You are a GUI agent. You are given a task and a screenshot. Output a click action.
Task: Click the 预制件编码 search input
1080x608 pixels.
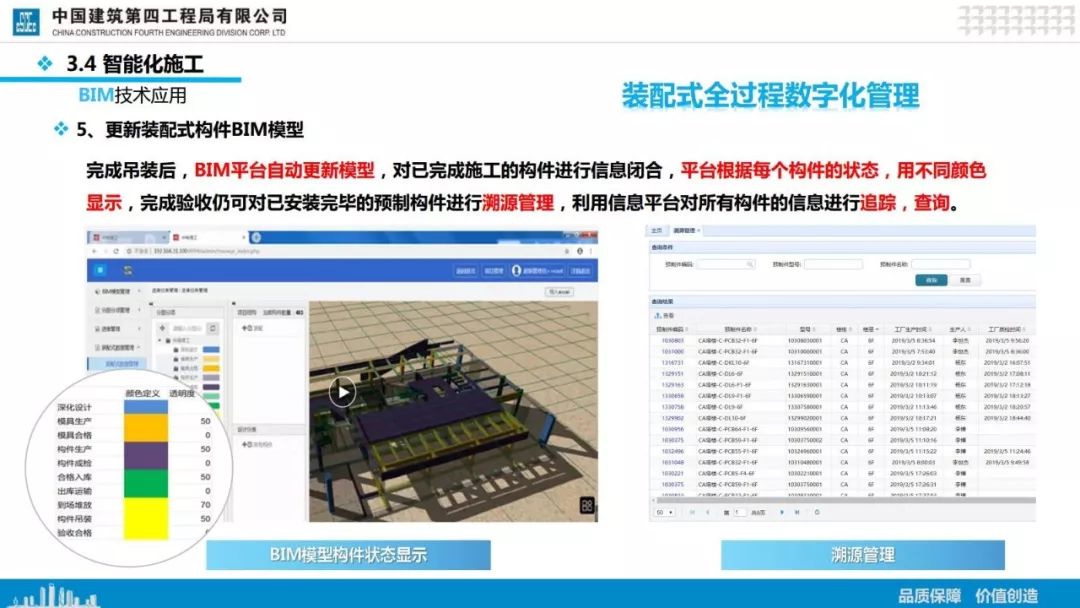coord(726,264)
